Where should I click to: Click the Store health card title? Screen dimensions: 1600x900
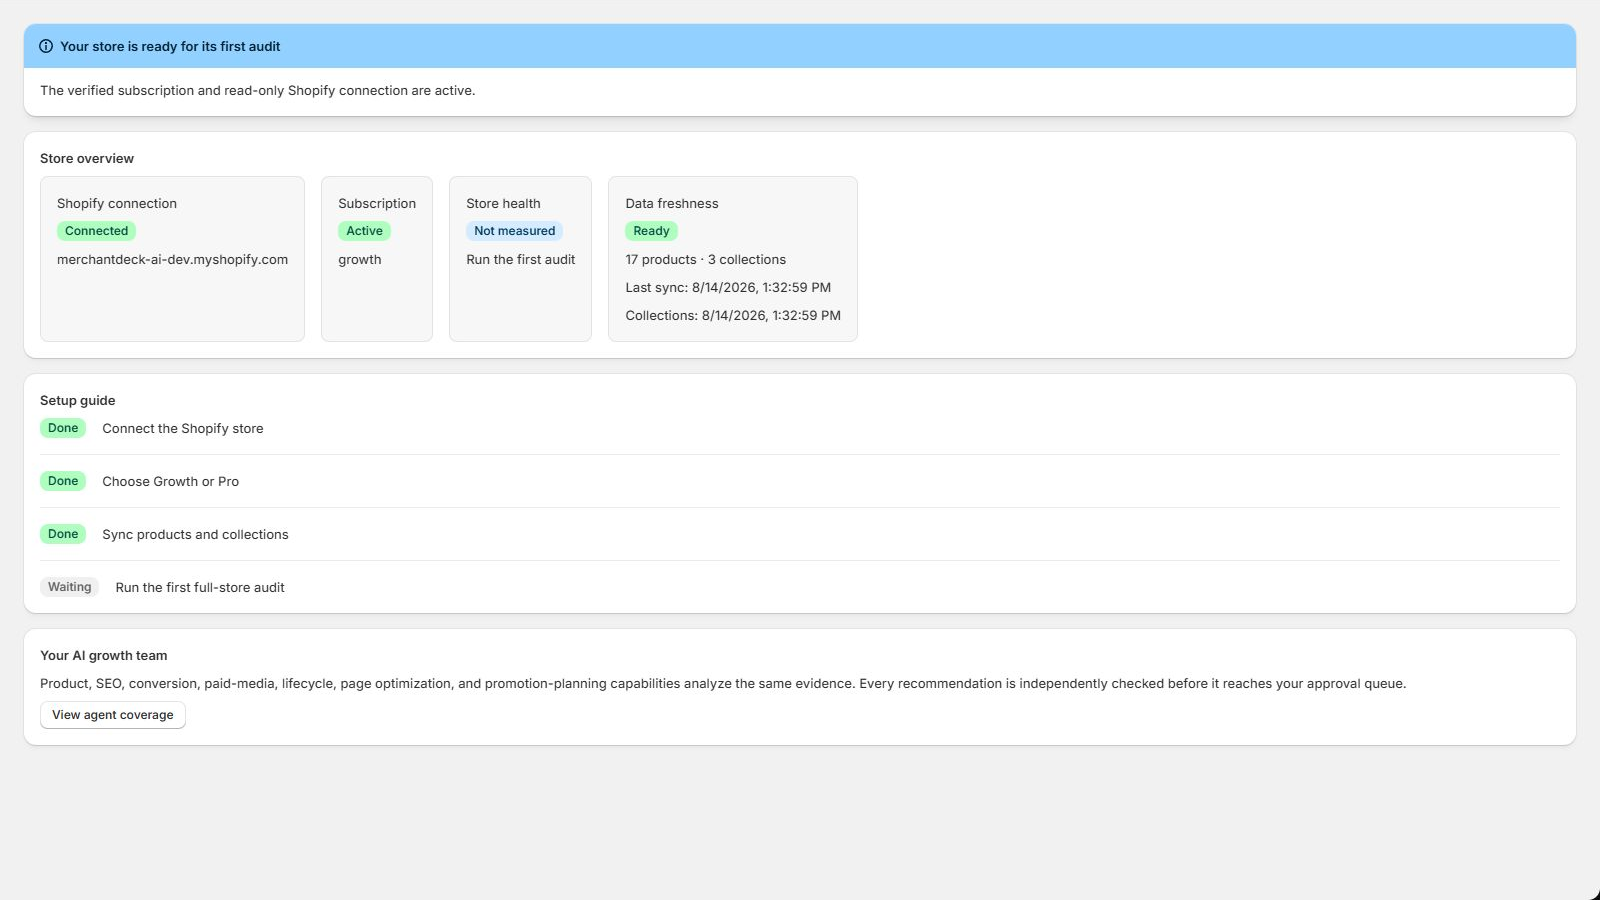click(503, 203)
